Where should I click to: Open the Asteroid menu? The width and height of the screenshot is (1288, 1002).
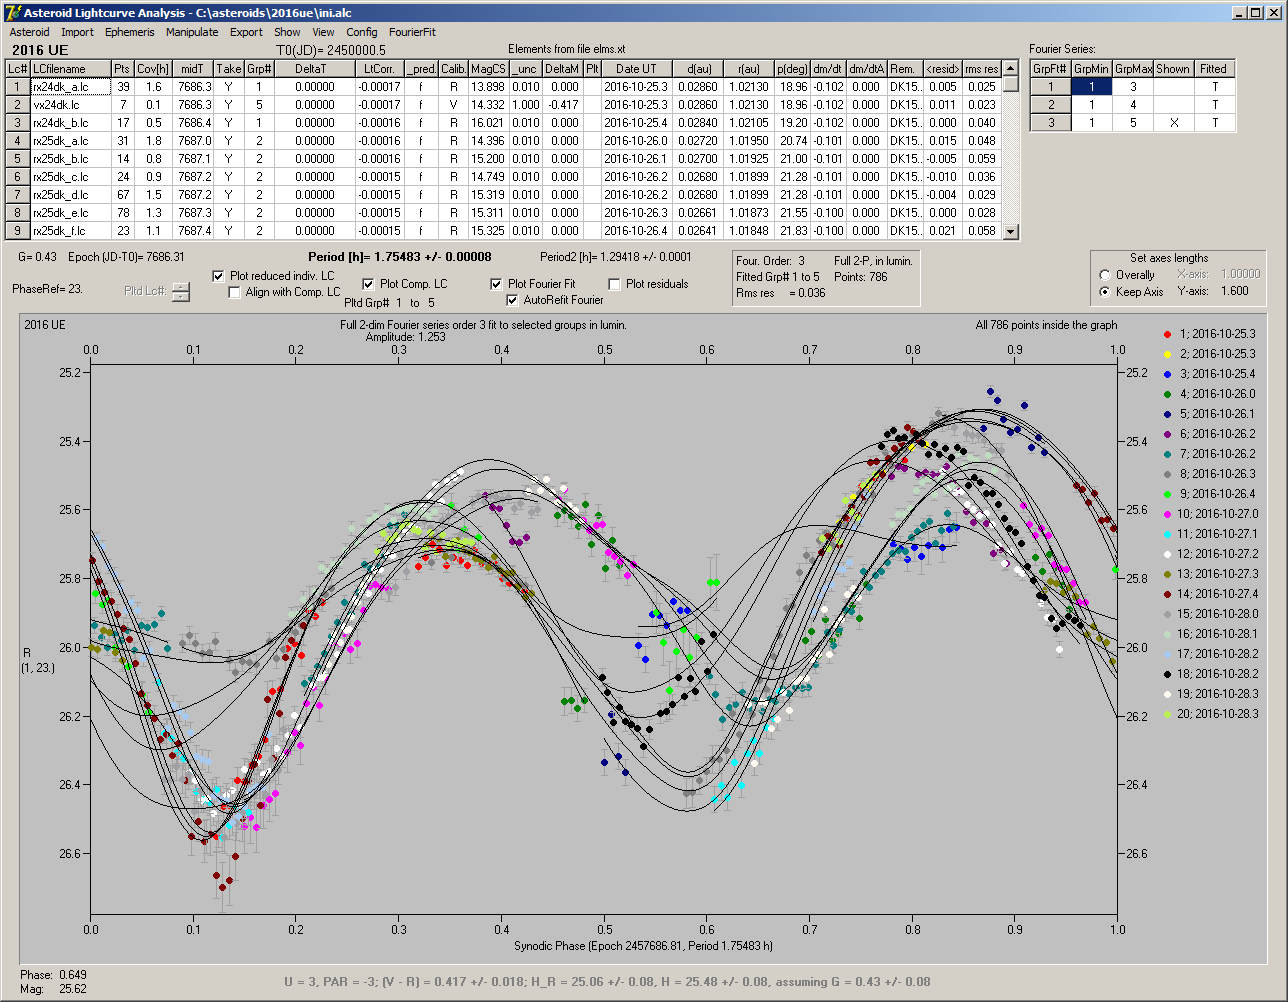pos(29,32)
